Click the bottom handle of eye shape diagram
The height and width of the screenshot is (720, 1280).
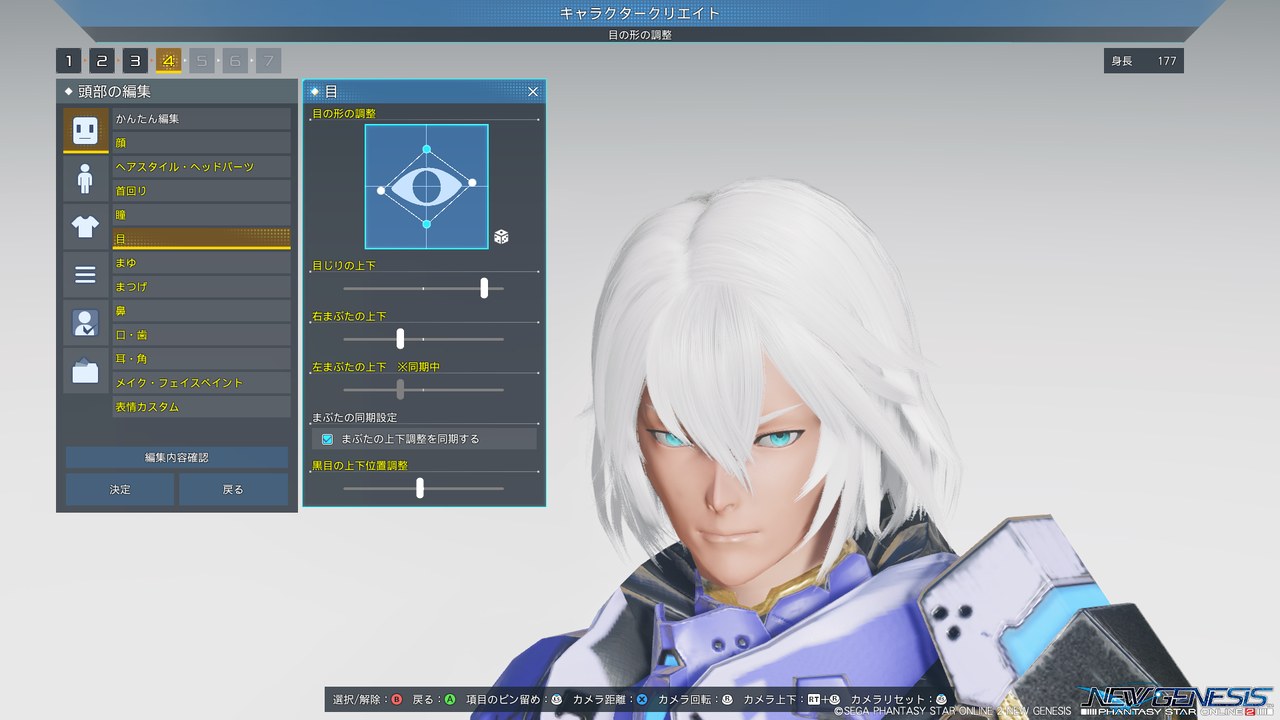(427, 224)
